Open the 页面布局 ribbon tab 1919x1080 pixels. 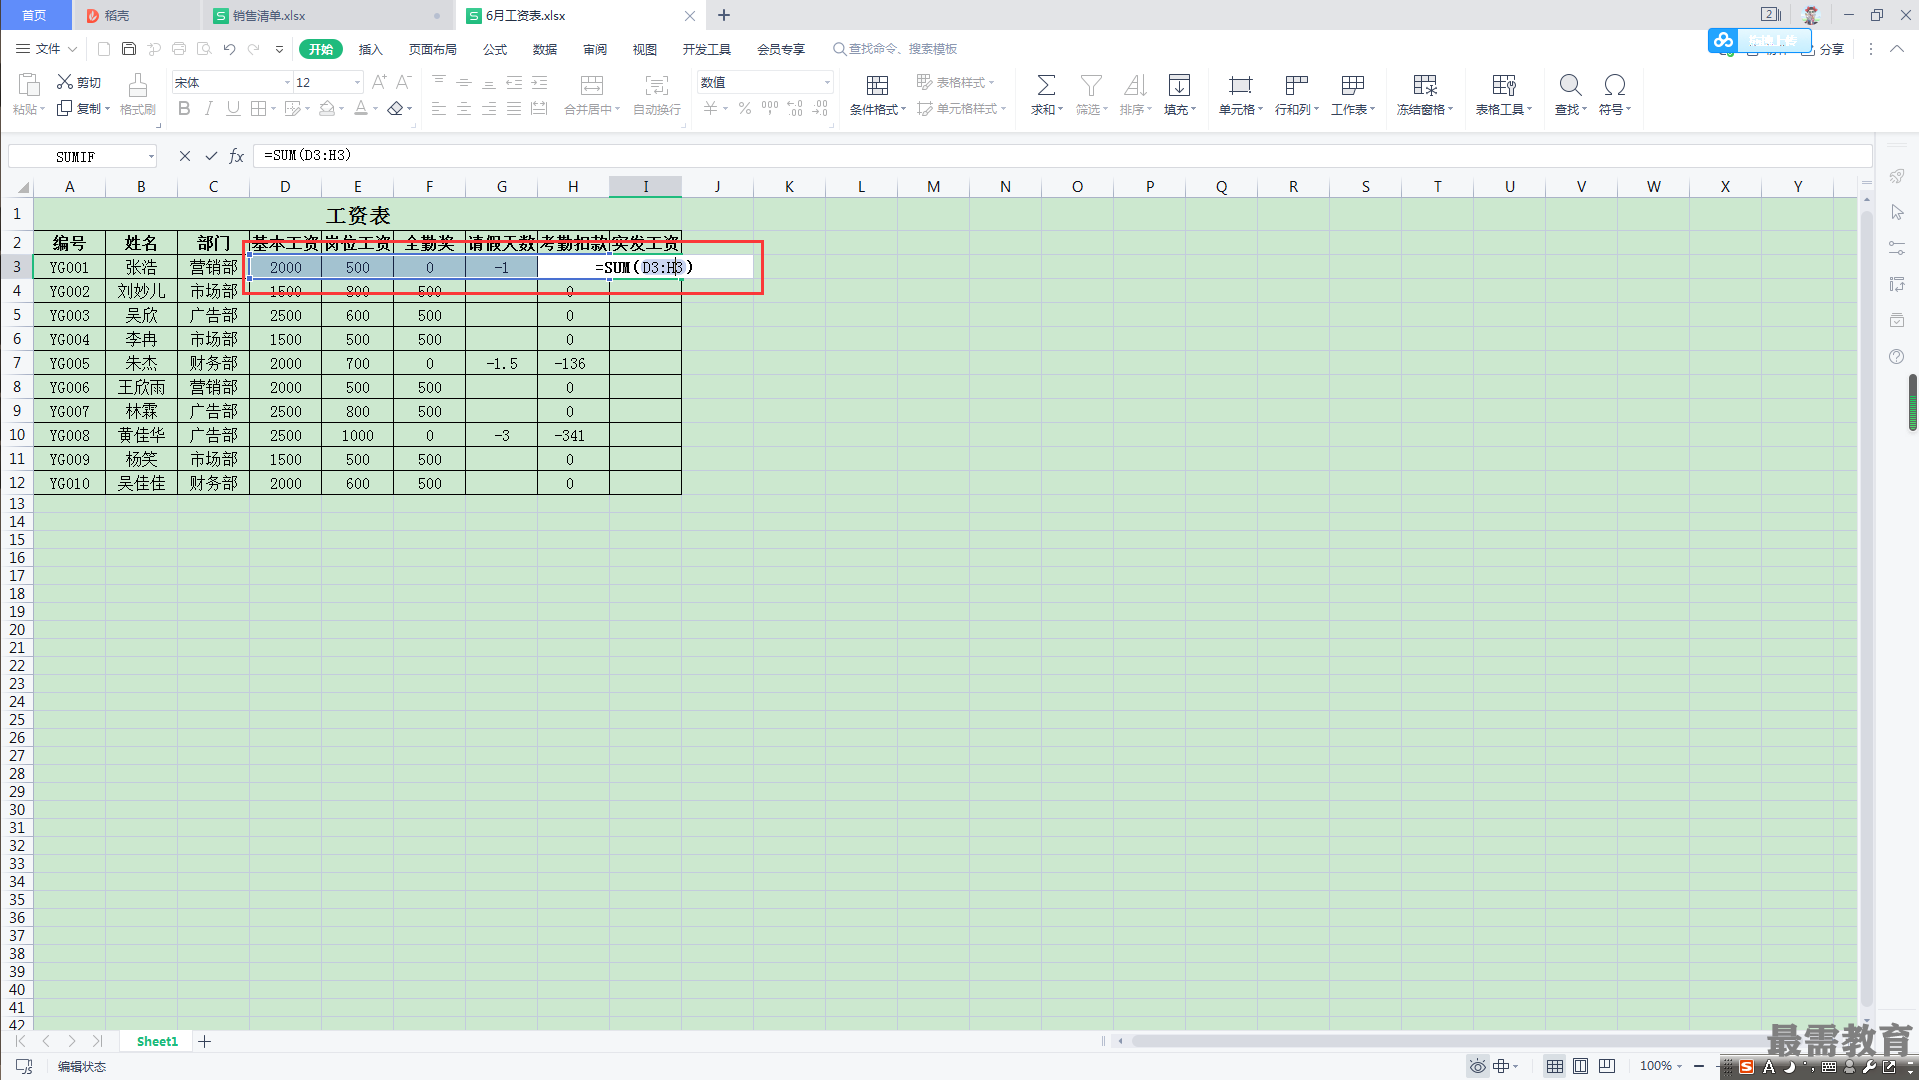point(432,49)
